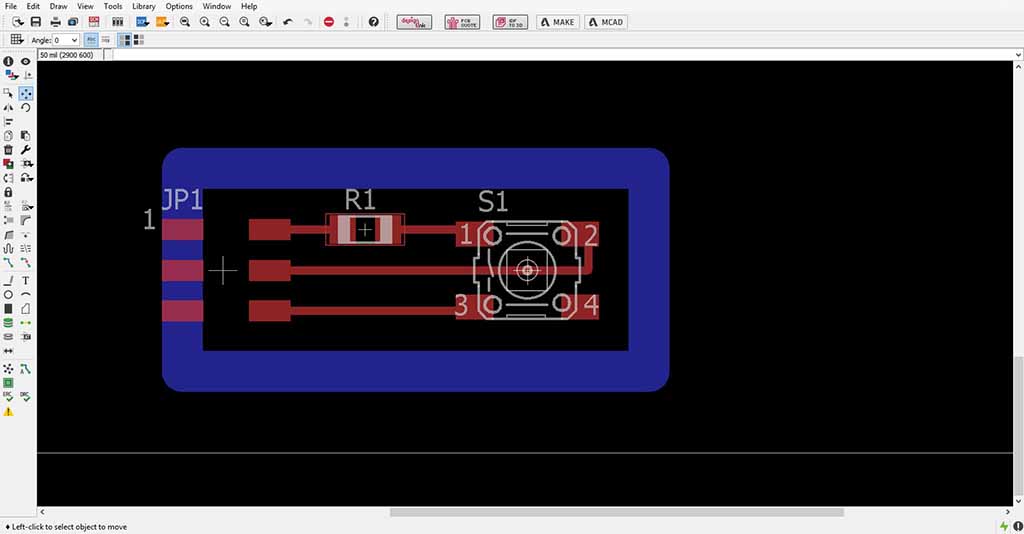The width and height of the screenshot is (1024, 534).
Task: Select the Via tool
Action: (x=8, y=323)
